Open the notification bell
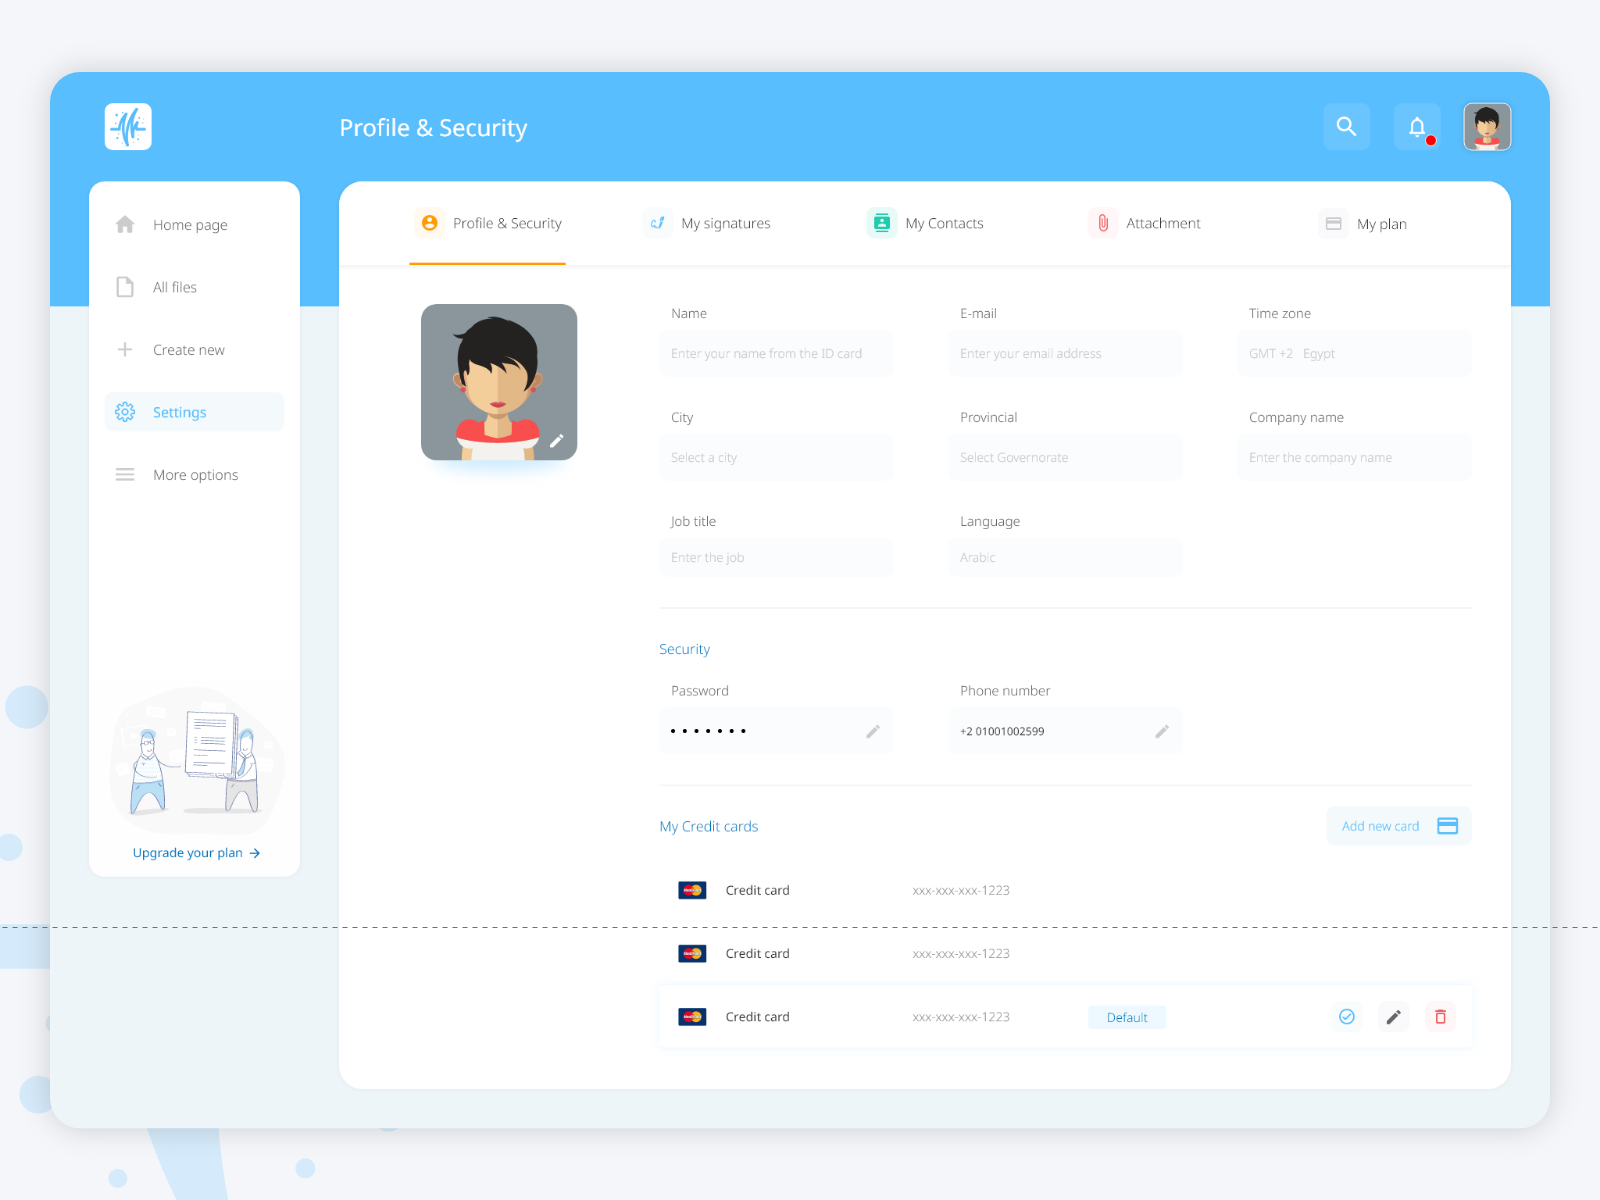Viewport: 1600px width, 1200px height. 1416,126
